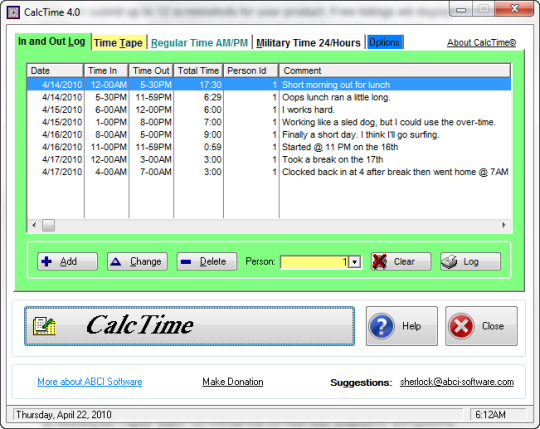
Task: Switch to the In and Out Log tab
Action: [52, 41]
